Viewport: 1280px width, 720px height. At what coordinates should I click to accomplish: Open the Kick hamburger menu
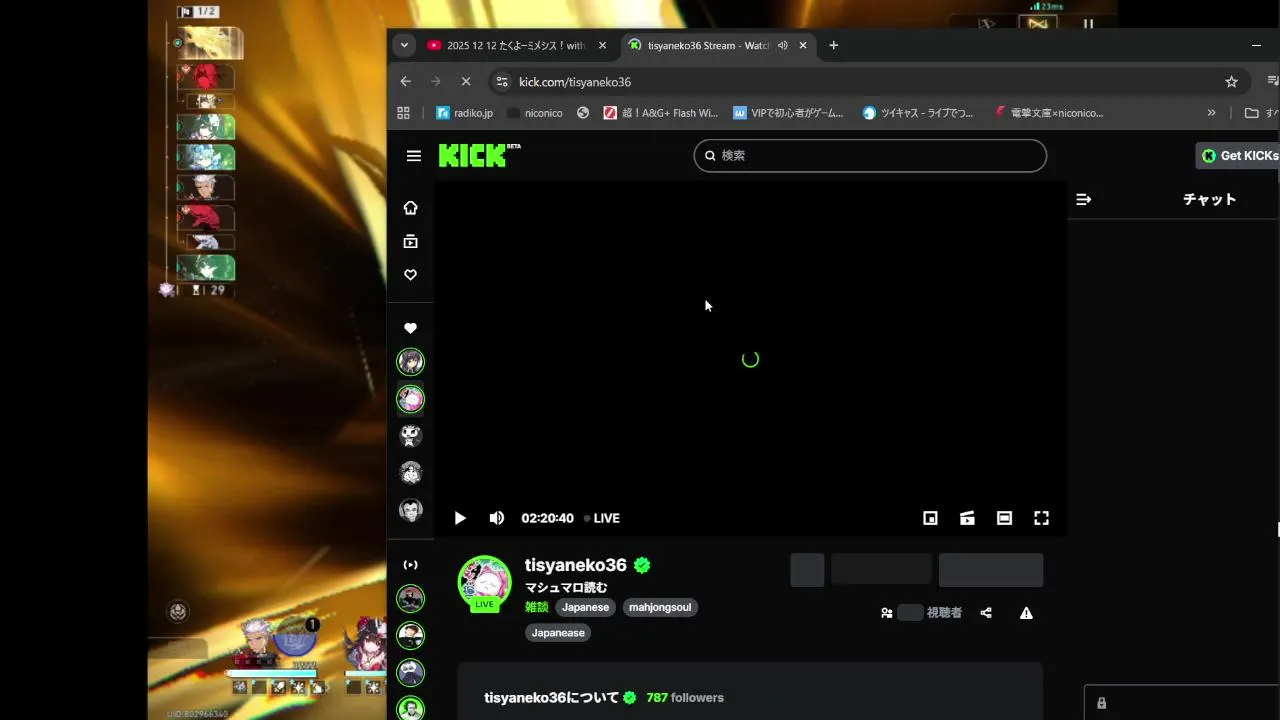point(414,155)
